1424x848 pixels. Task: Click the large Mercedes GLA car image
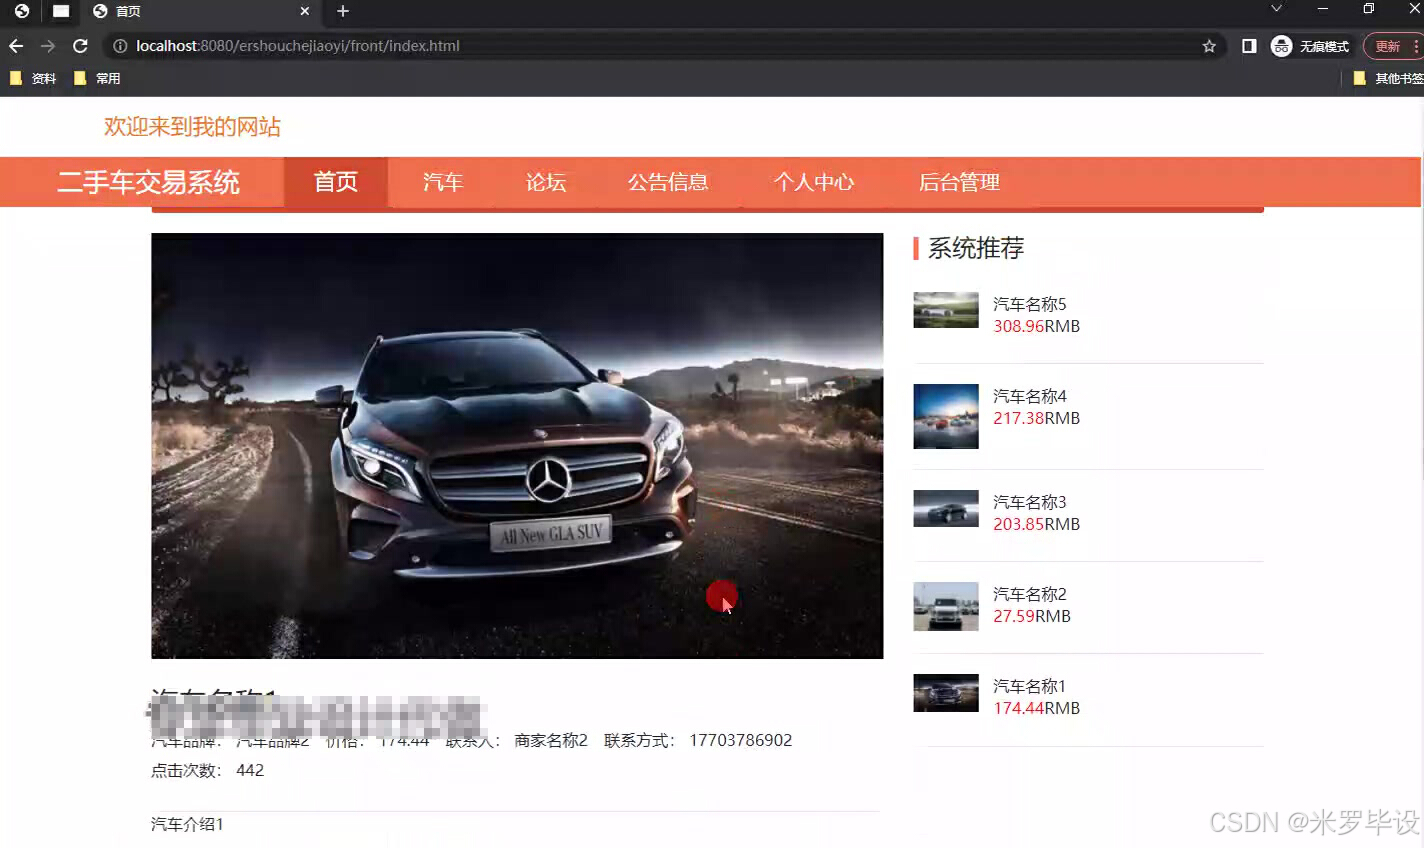pyautogui.click(x=517, y=446)
